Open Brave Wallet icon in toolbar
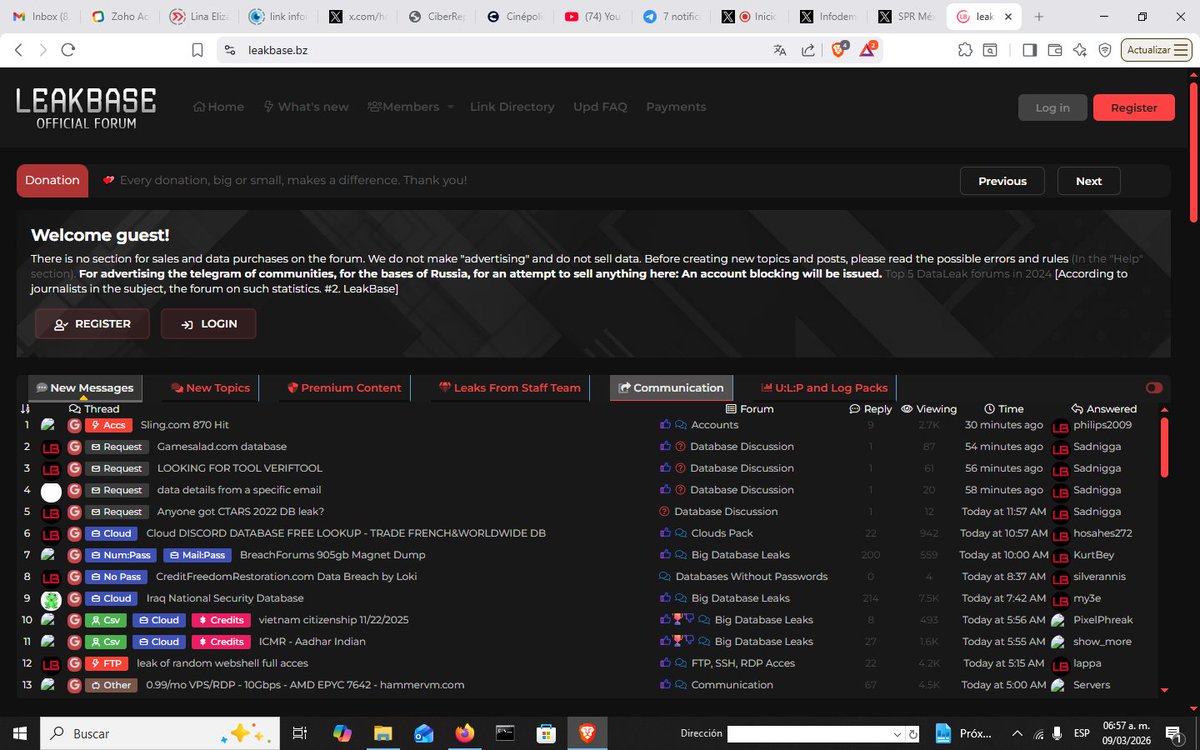This screenshot has width=1200, height=750. [1055, 50]
